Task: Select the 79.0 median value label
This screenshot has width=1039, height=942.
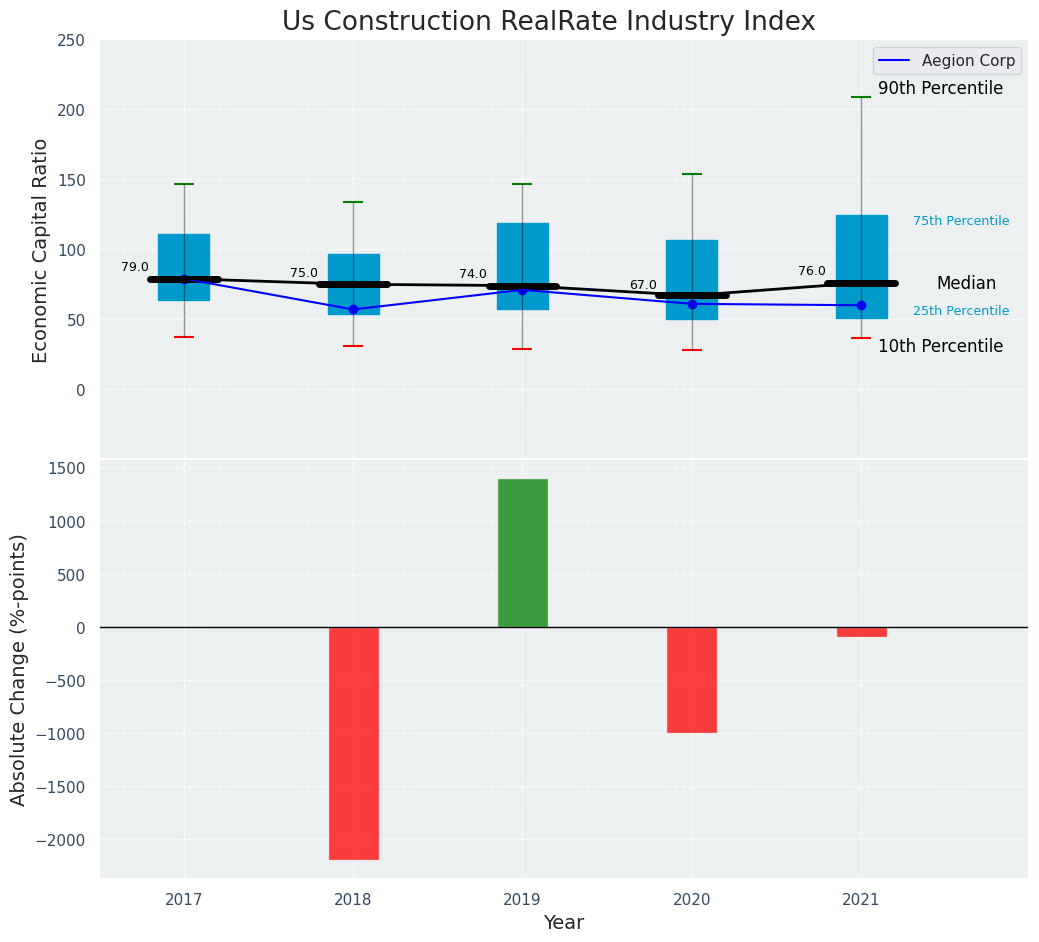Action: pos(135,268)
